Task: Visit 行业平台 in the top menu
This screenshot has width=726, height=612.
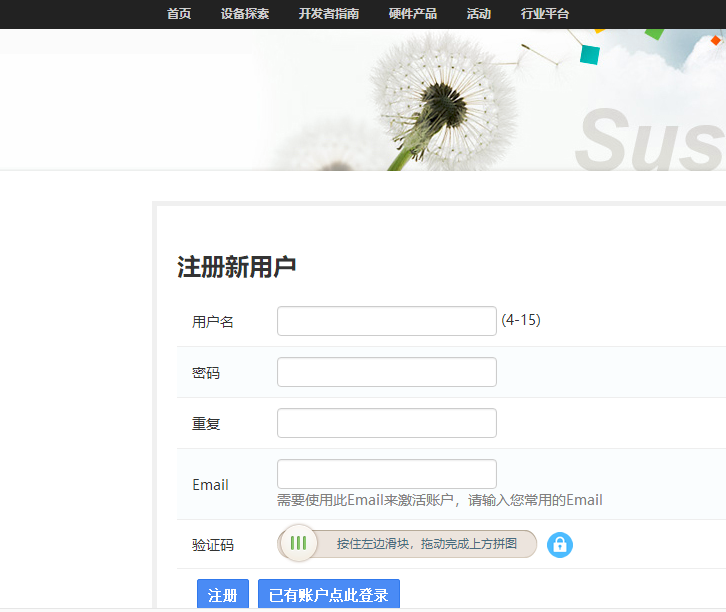Action: pyautogui.click(x=544, y=14)
